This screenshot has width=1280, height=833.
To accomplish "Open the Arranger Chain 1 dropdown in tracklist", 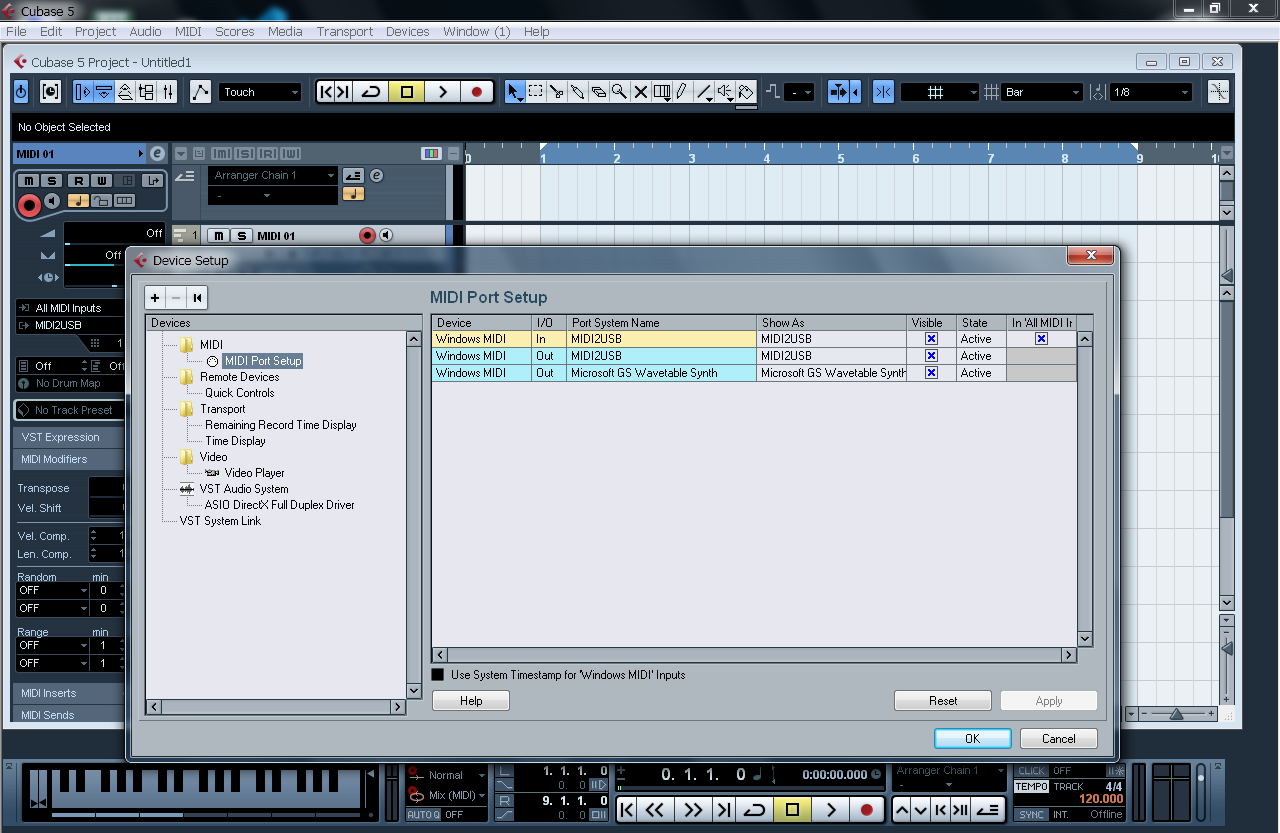I will 274,176.
